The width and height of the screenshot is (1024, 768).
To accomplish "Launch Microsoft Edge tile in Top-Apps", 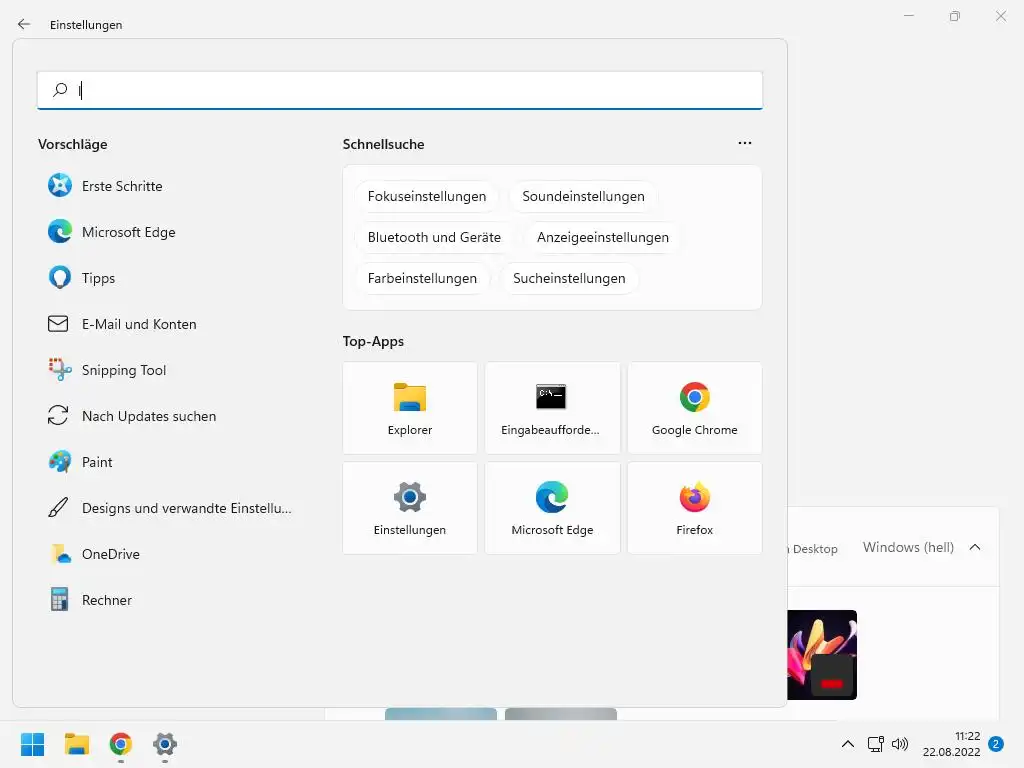I will pos(552,508).
